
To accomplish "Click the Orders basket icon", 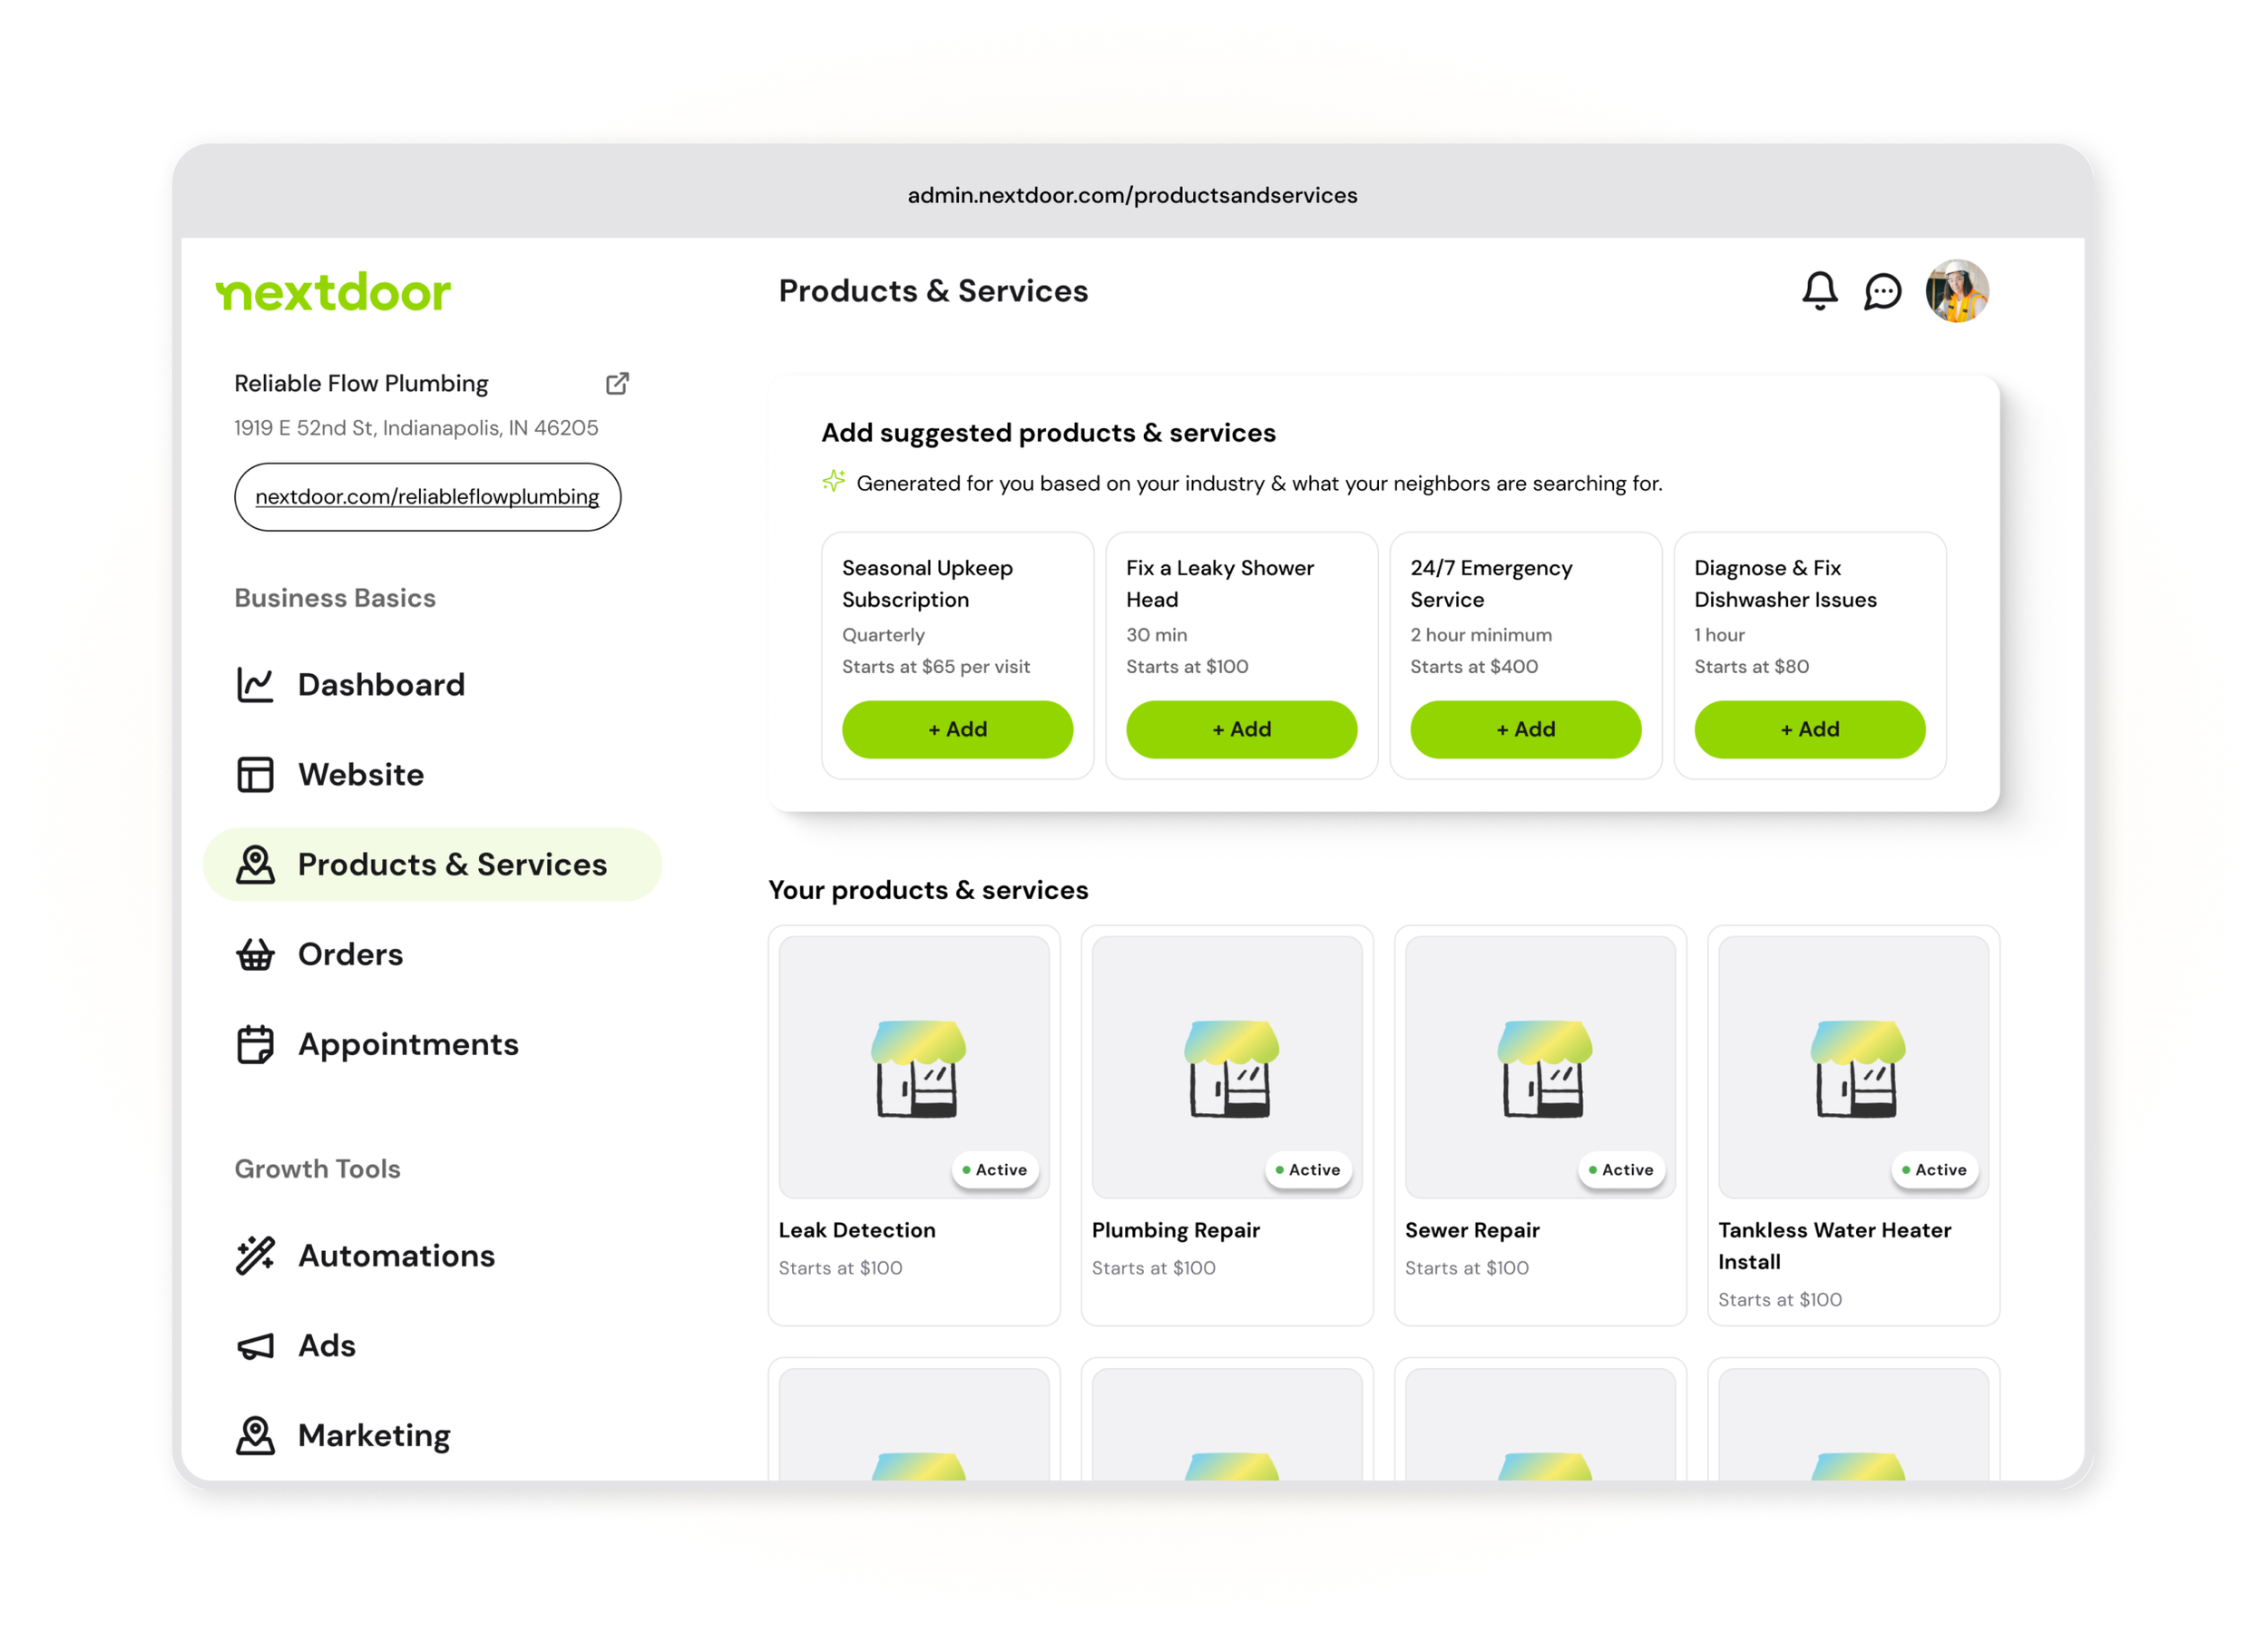I will point(255,955).
